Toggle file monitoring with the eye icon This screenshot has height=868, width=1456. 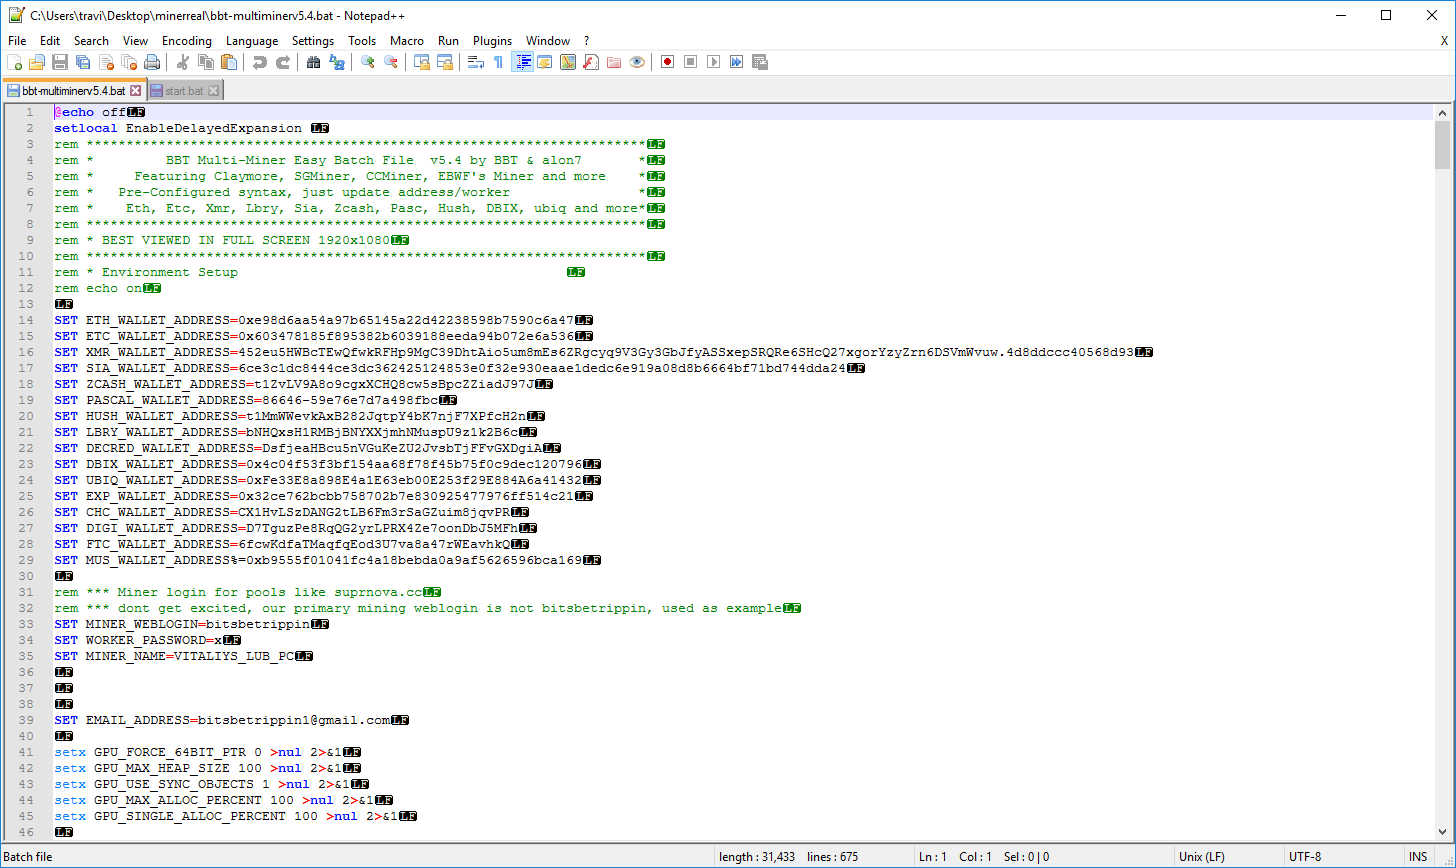[x=636, y=62]
